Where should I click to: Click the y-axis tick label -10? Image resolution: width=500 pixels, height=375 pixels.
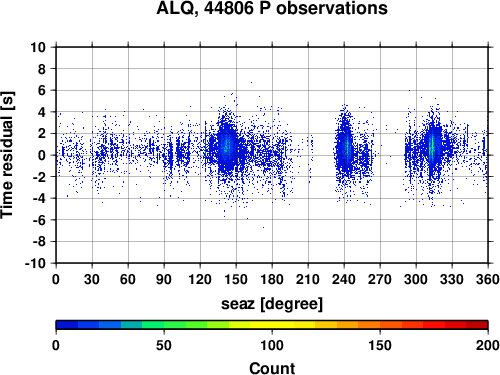coord(35,263)
